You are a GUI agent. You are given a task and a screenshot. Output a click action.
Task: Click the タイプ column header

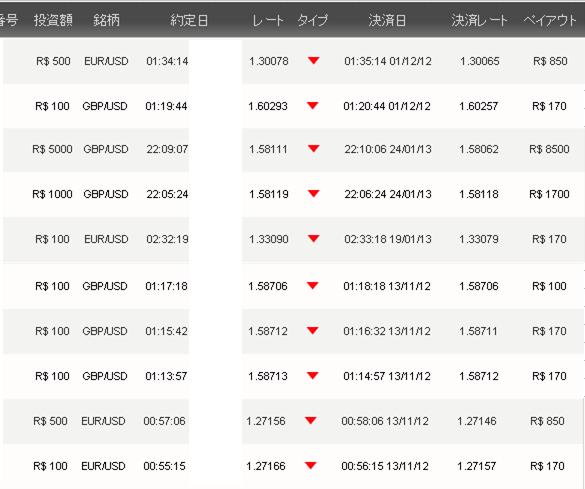click(x=313, y=20)
